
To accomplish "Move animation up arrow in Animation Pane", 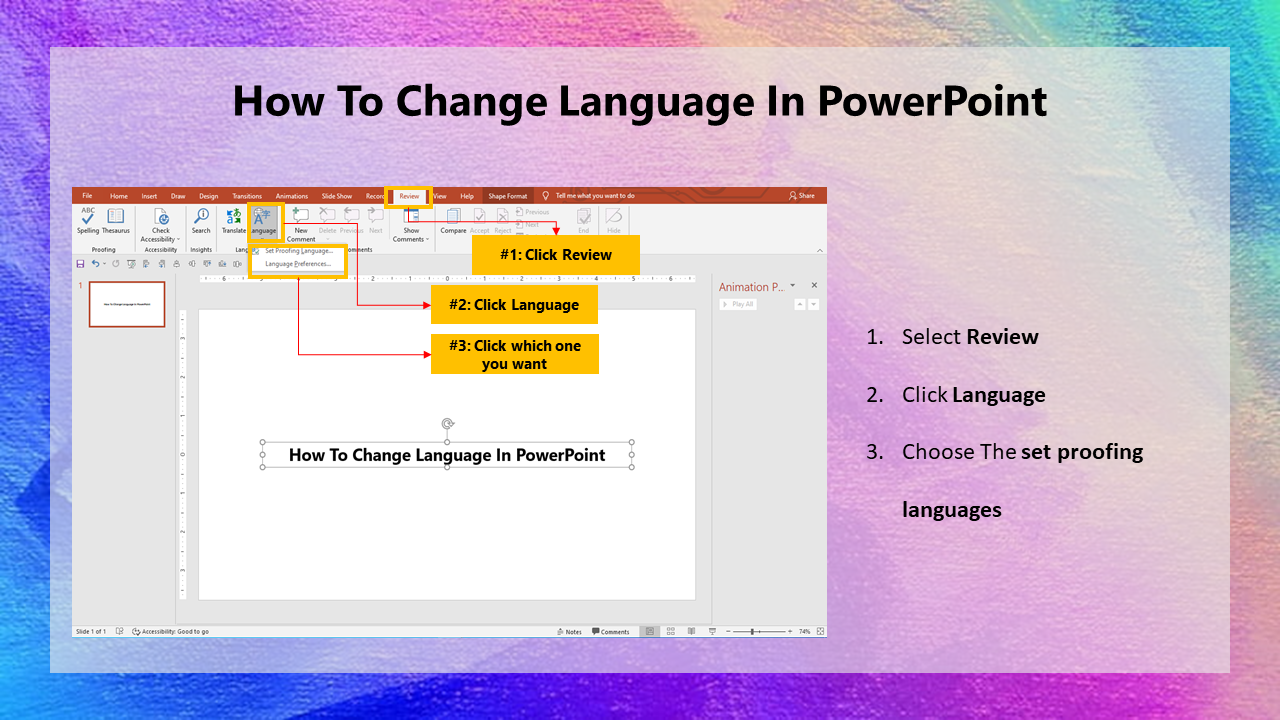I will point(799,304).
